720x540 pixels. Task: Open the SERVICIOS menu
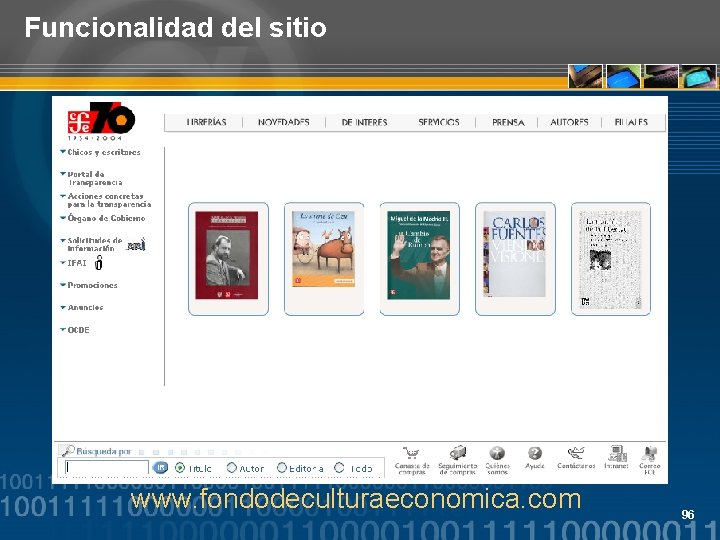pos(439,122)
